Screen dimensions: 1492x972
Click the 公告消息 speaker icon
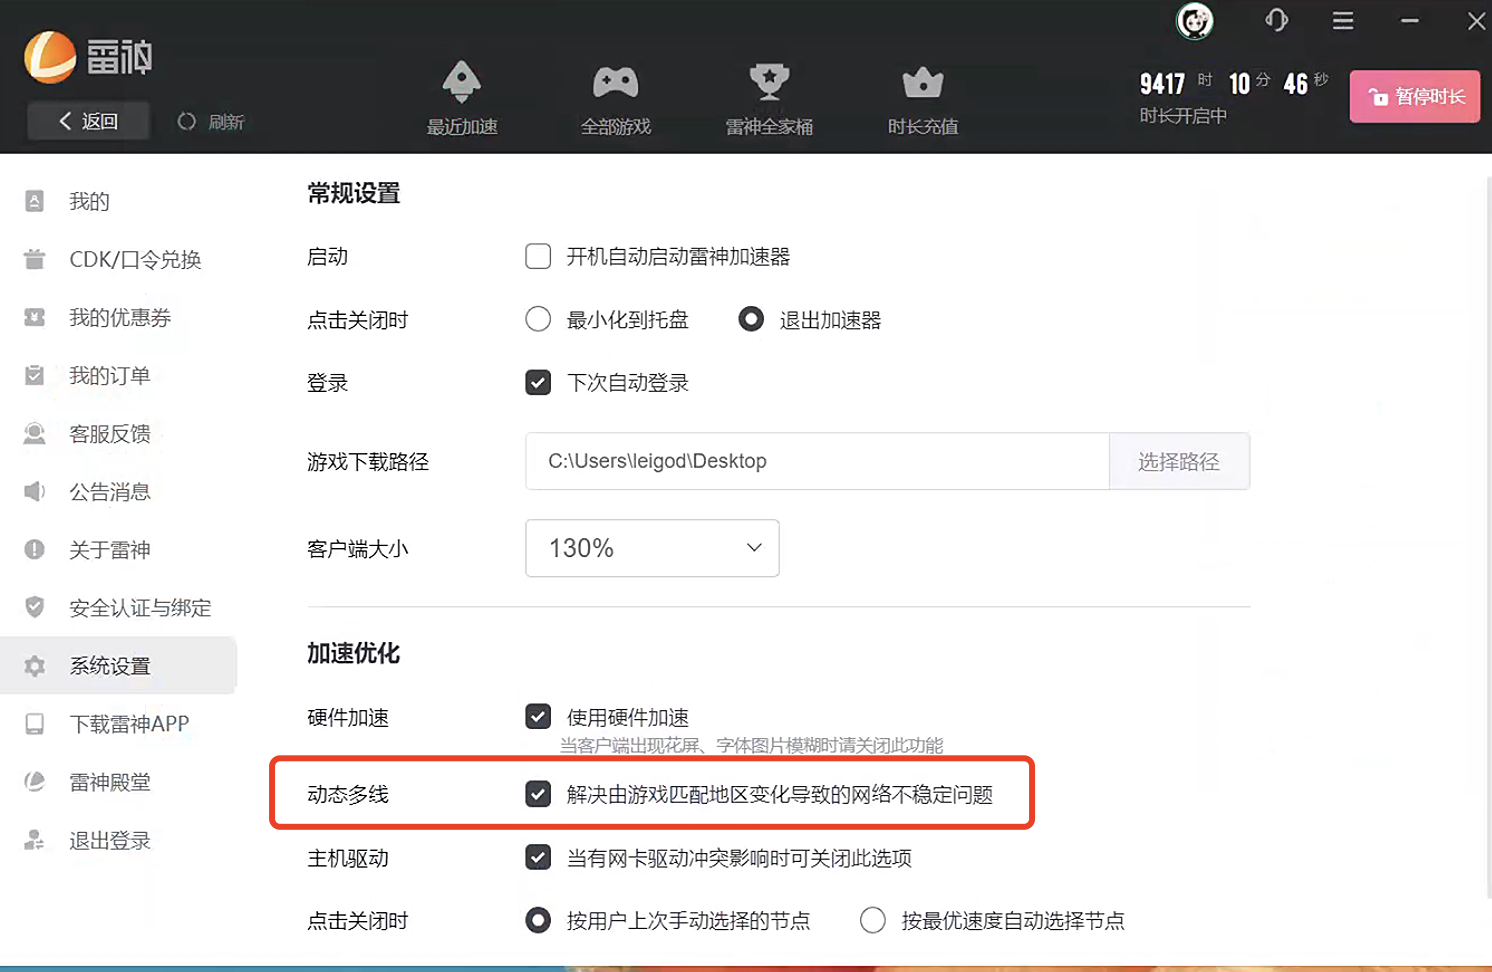34,491
